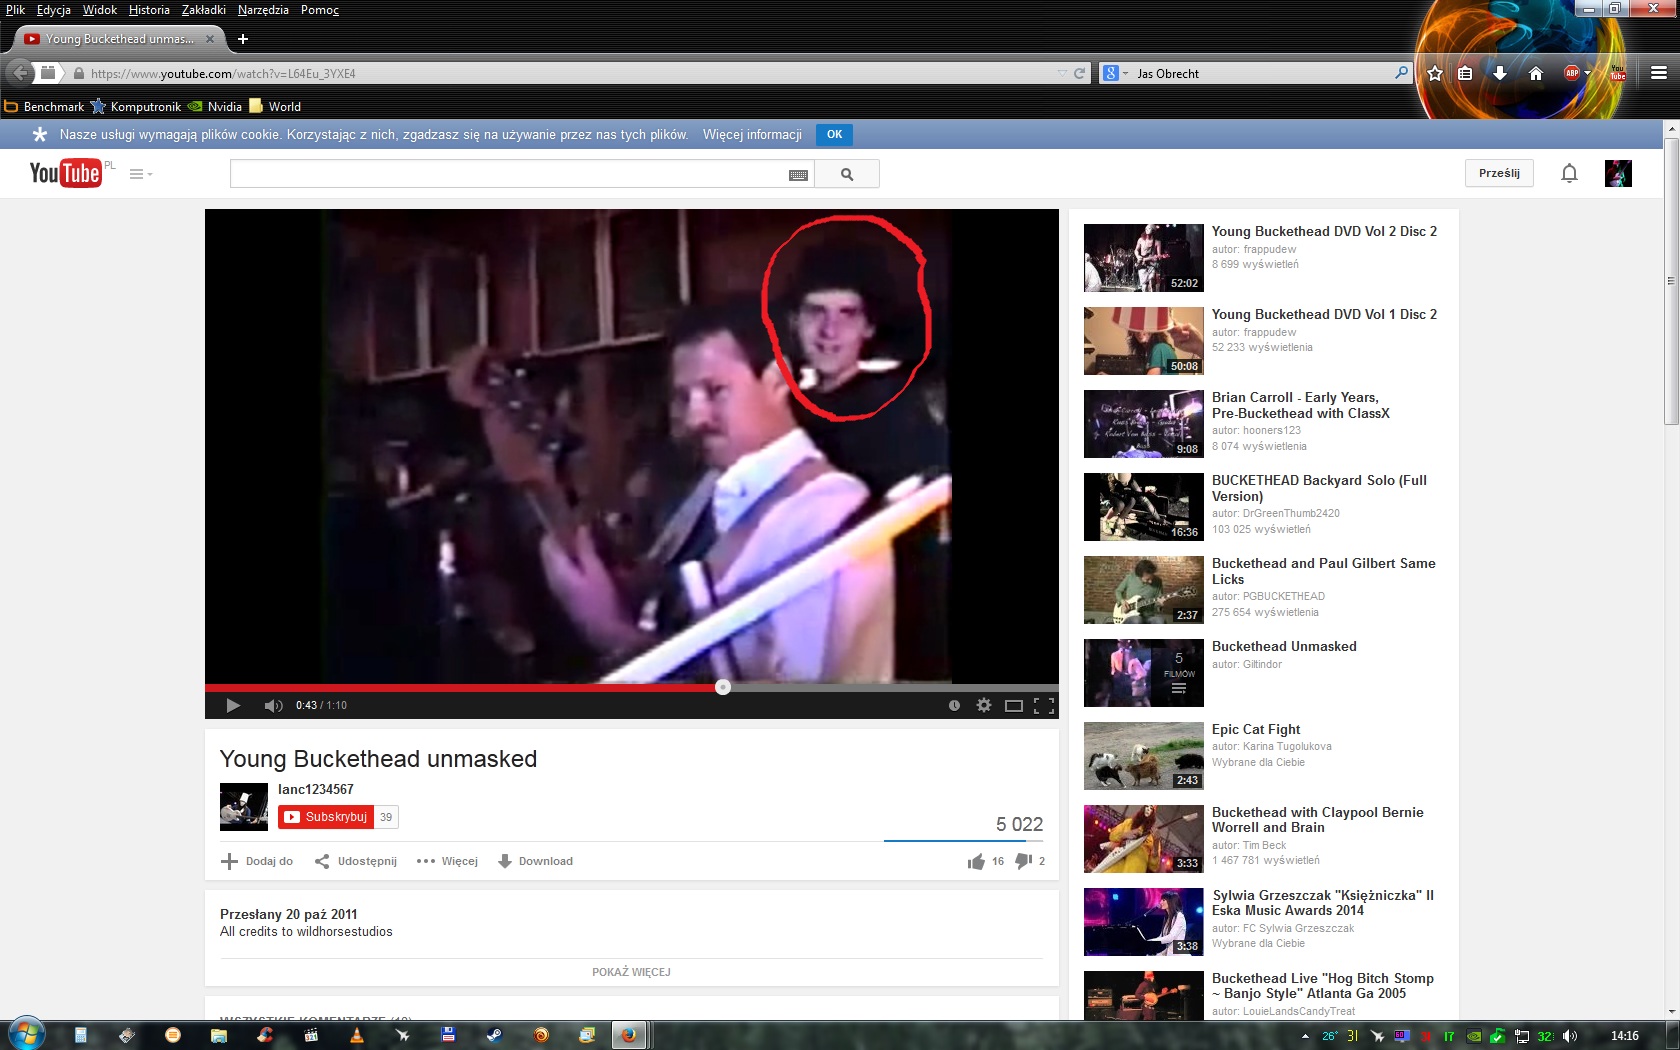Screen dimensions: 1680x1050
Task: Focus the YouTube search field
Action: click(x=510, y=174)
